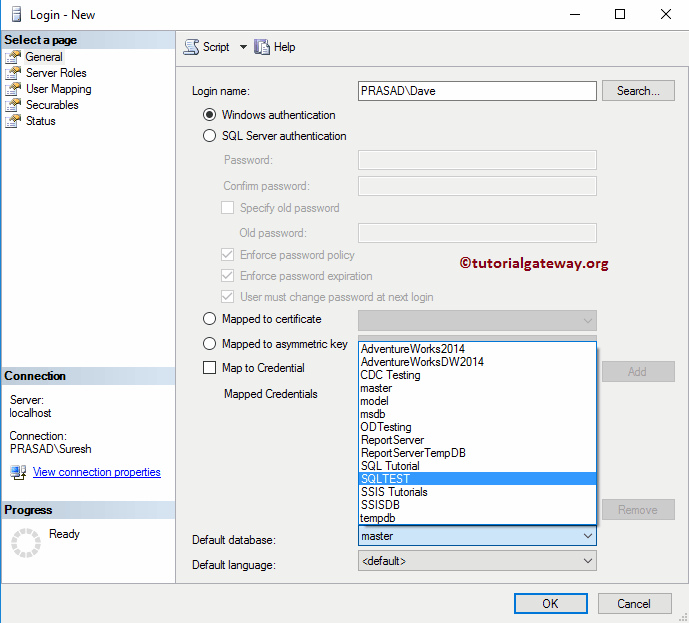
Task: Click the Add credential button
Action: 638,372
